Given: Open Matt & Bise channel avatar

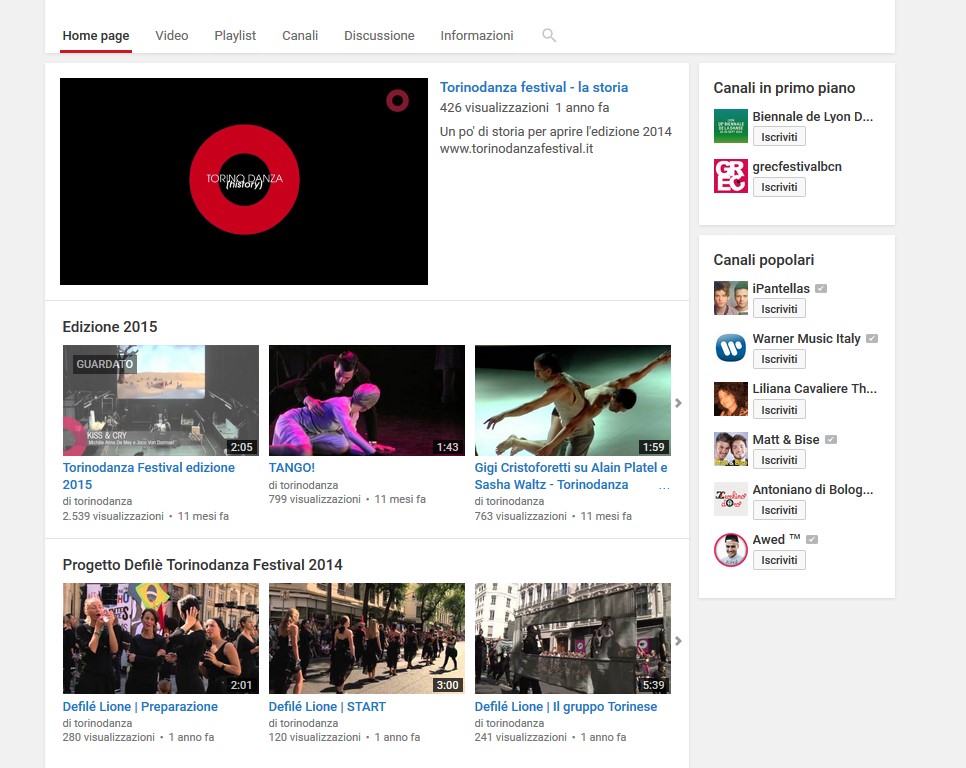Looking at the screenshot, I should click(x=731, y=449).
